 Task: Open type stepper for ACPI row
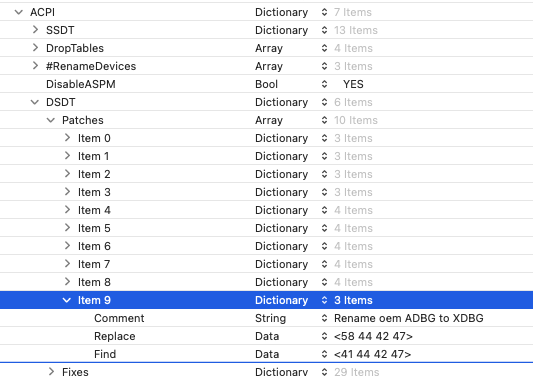[x=324, y=12]
